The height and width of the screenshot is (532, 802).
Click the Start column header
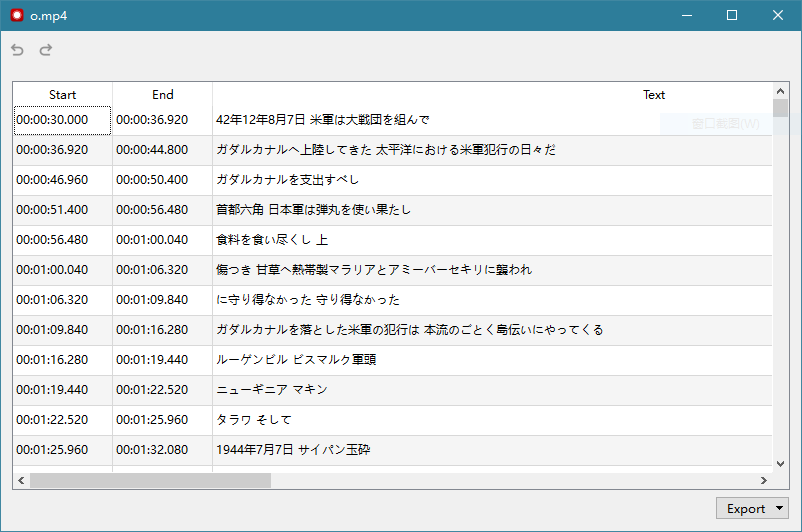[x=62, y=95]
